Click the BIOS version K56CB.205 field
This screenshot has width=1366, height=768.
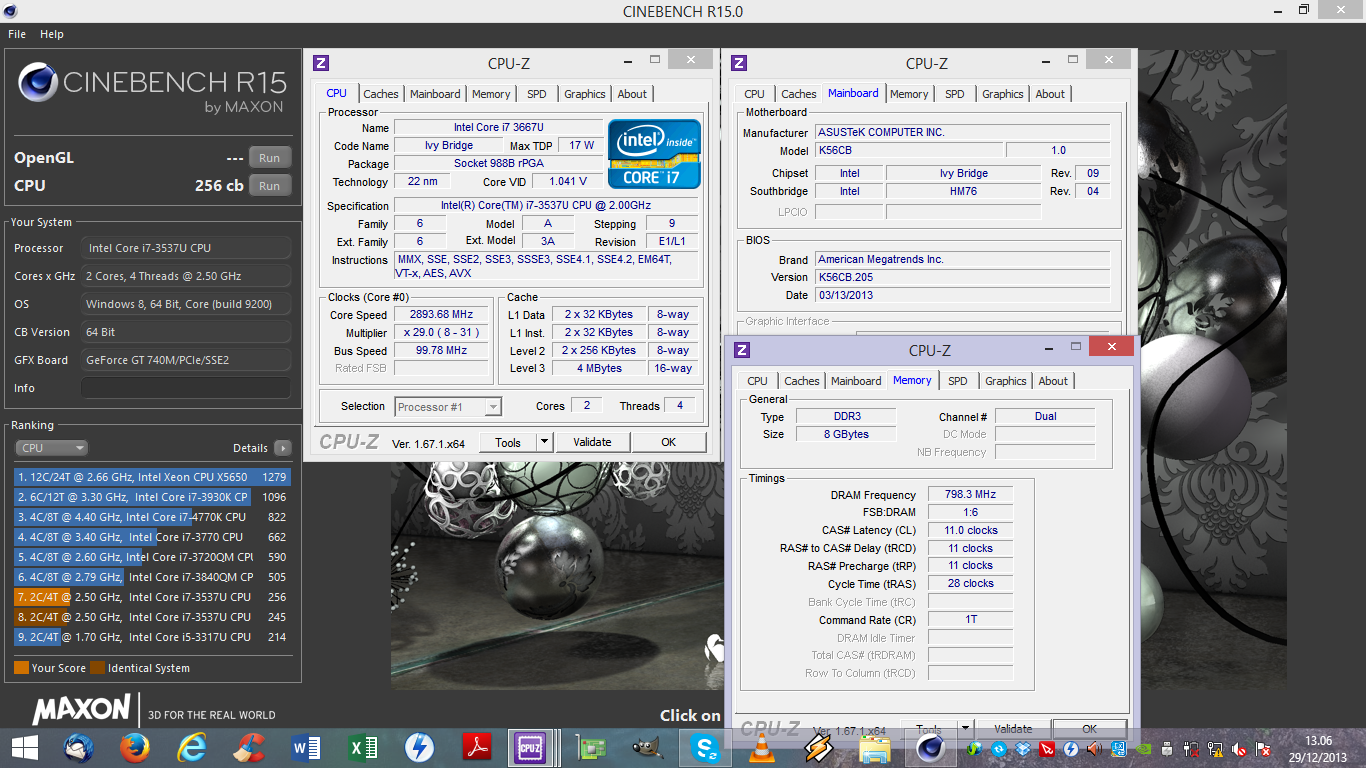(962, 277)
